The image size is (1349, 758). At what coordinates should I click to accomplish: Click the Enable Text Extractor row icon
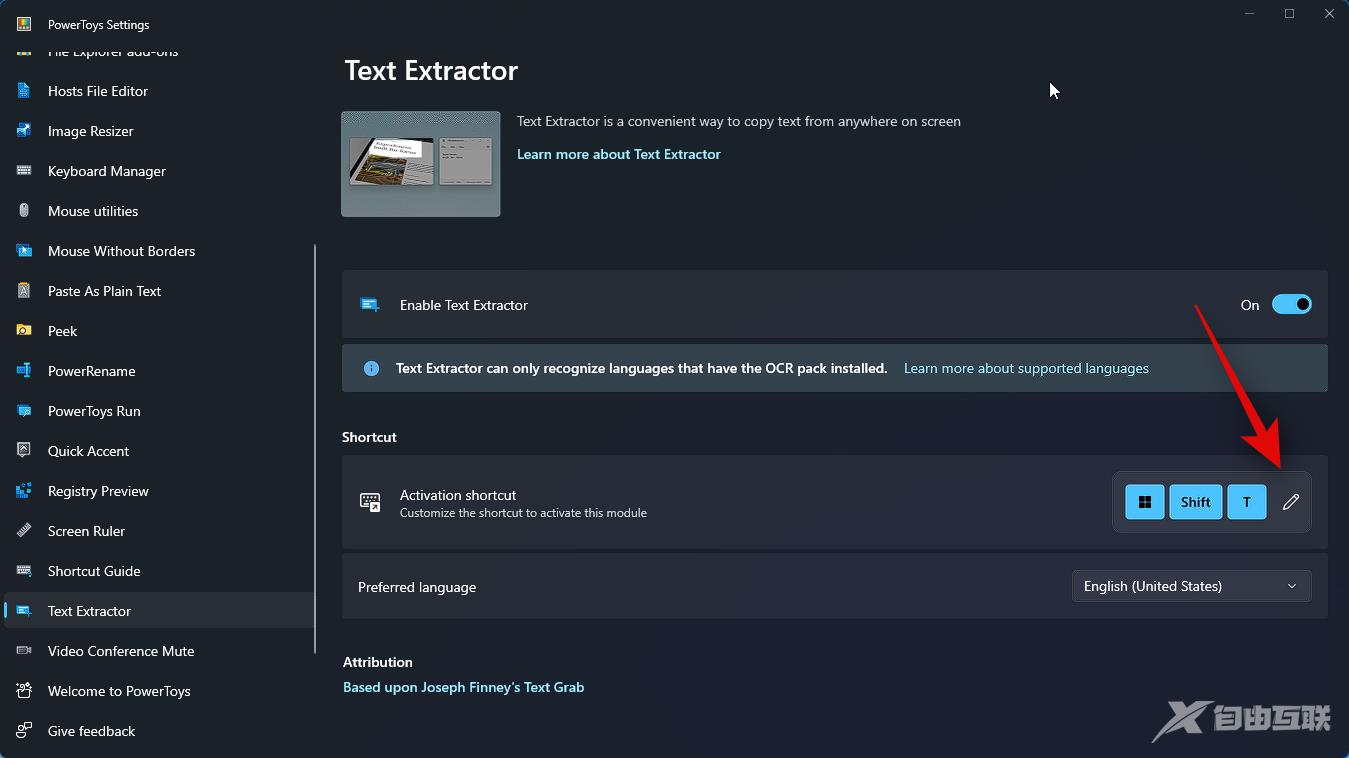[x=370, y=305]
